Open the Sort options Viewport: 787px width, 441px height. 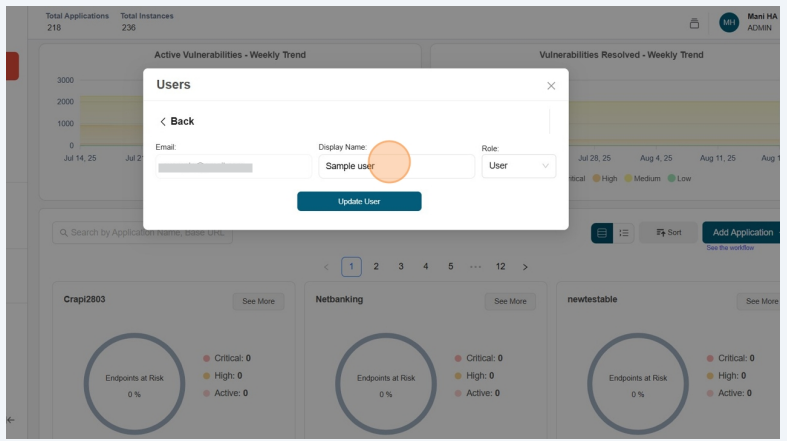(668, 232)
